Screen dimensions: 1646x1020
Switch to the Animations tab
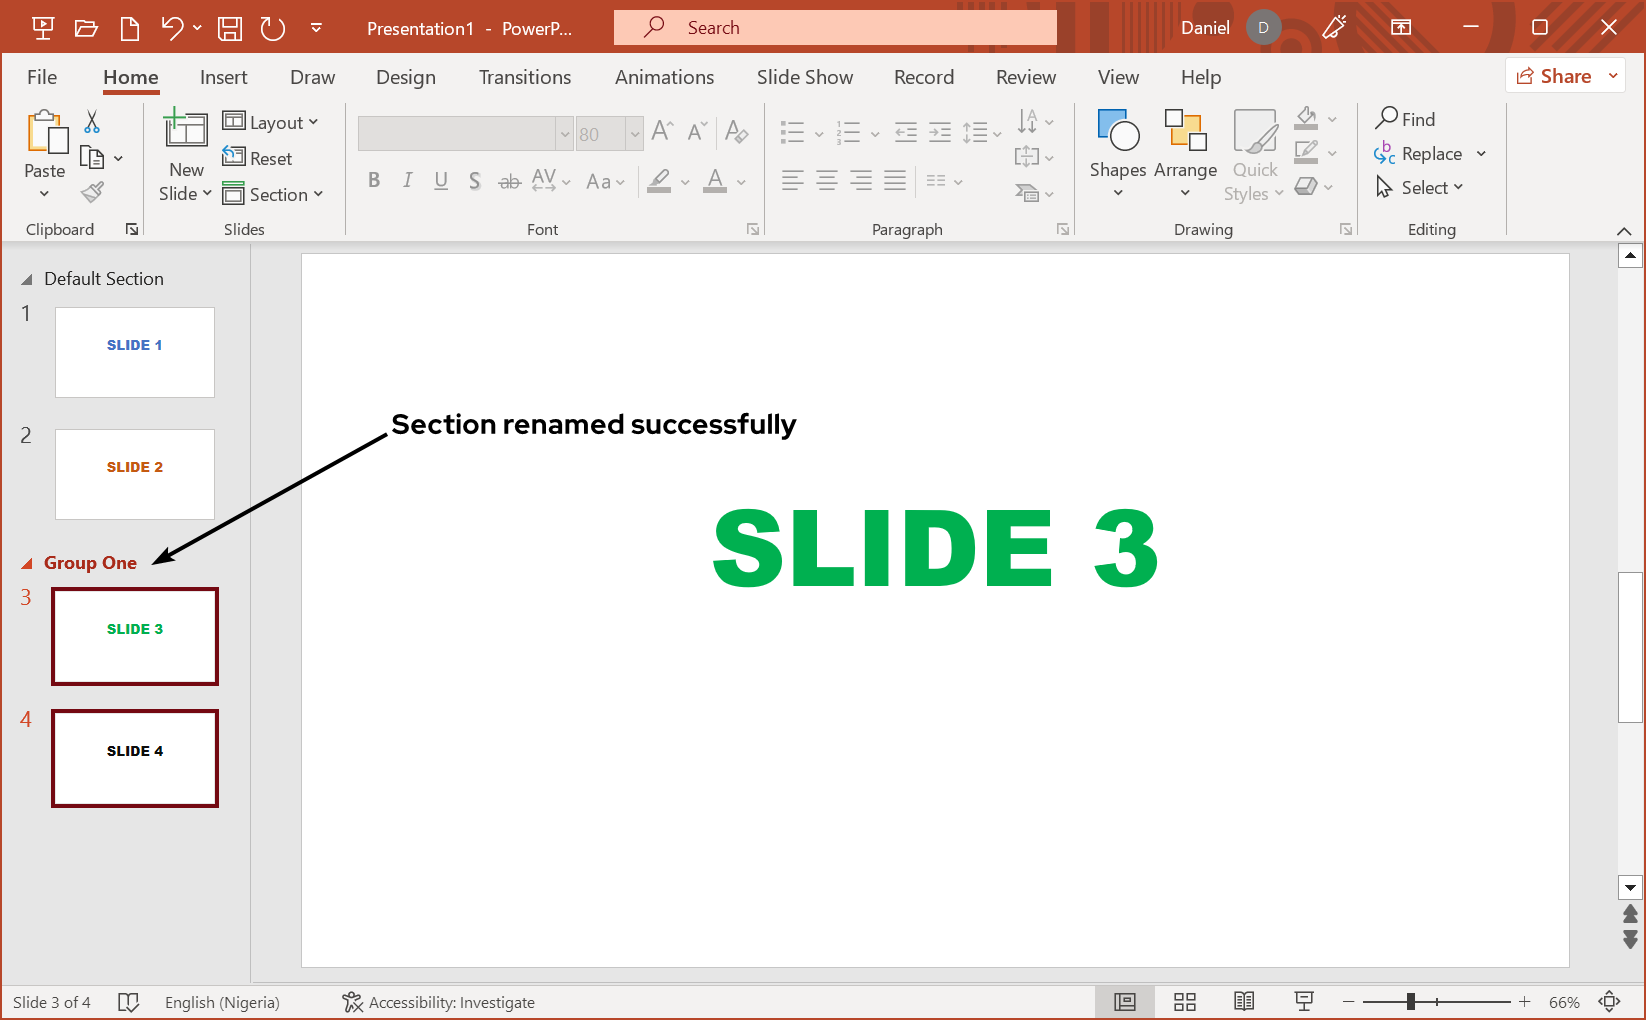[x=664, y=77]
